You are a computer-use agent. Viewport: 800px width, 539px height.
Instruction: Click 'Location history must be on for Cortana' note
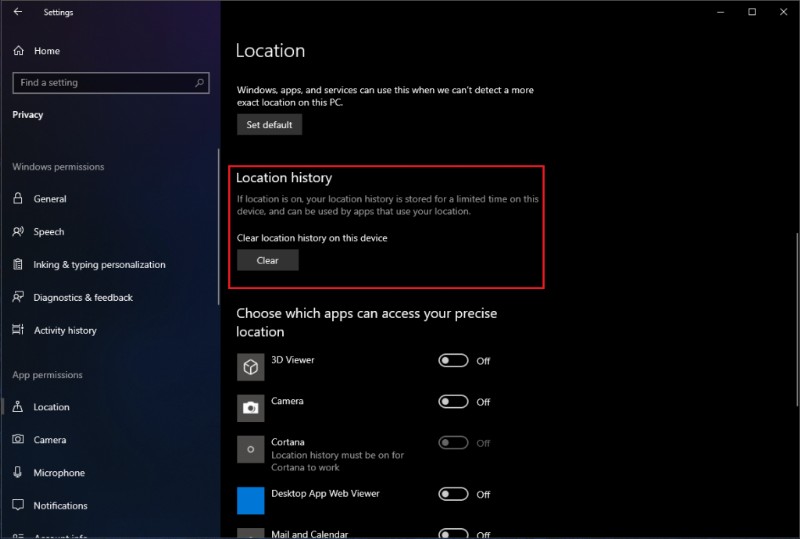tap(337, 461)
